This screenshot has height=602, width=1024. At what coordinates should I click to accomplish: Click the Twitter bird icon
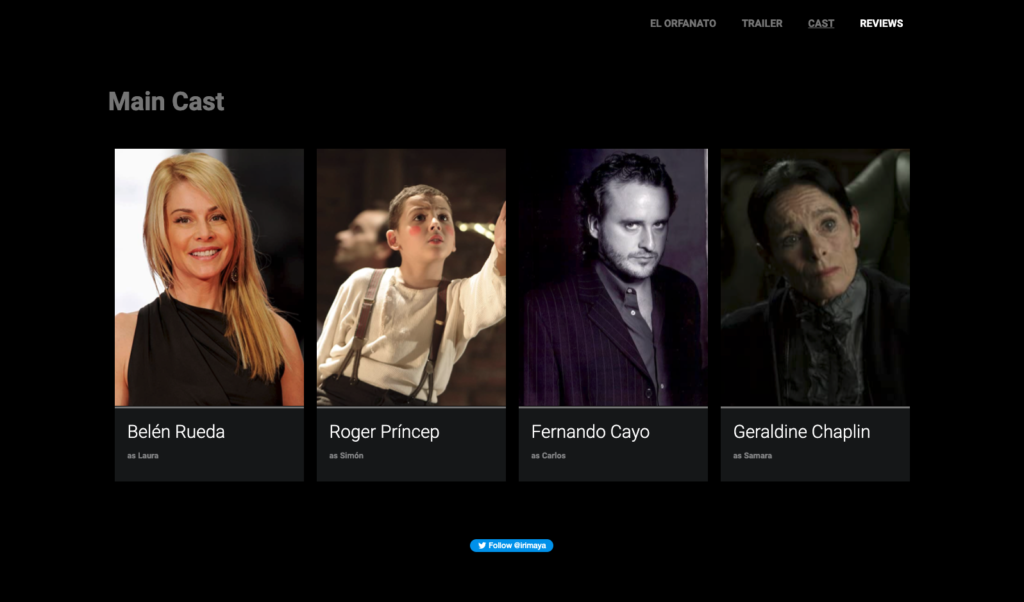coord(481,546)
